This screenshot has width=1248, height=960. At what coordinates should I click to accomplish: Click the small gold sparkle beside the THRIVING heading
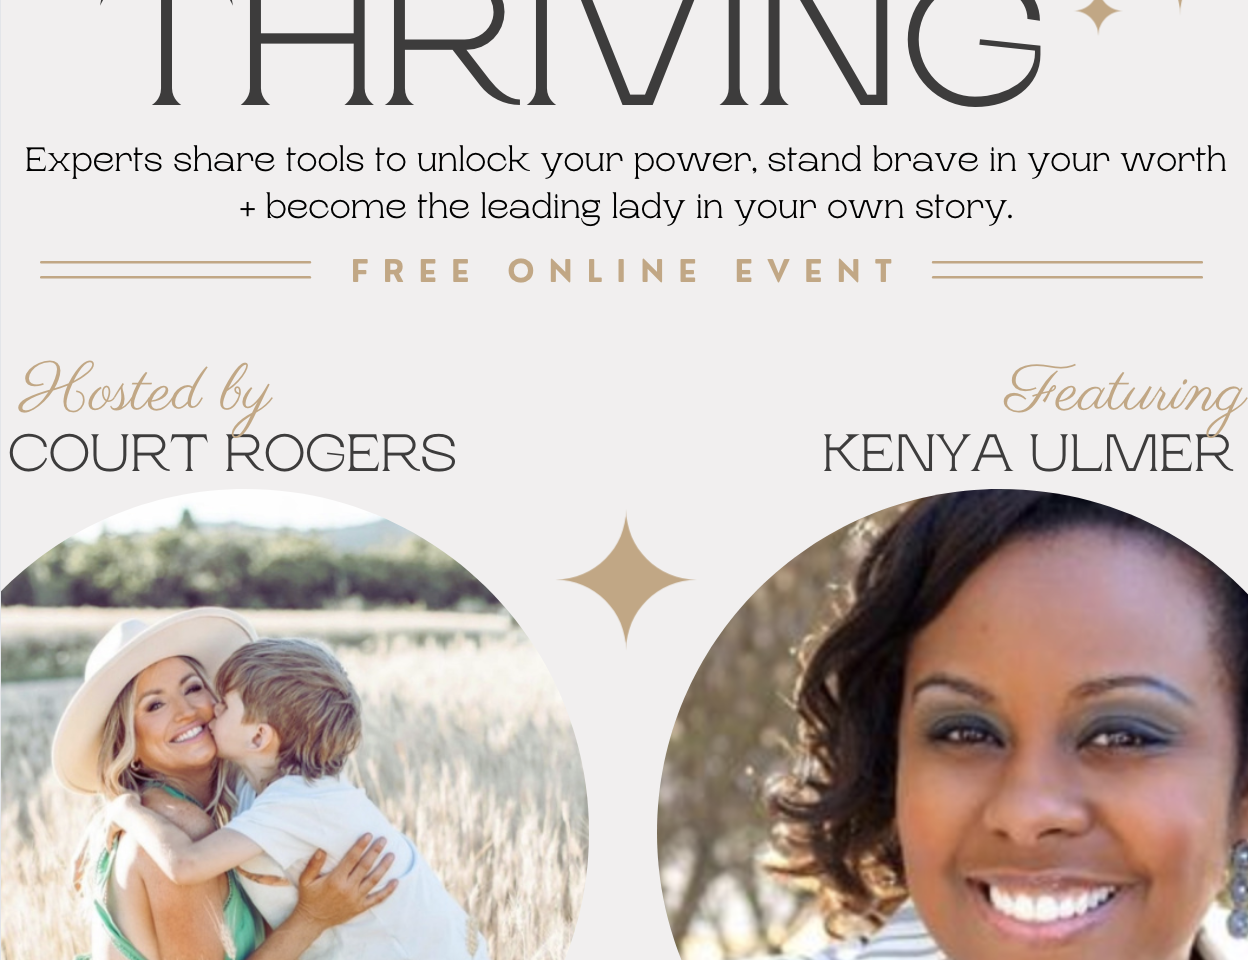coord(1098,14)
